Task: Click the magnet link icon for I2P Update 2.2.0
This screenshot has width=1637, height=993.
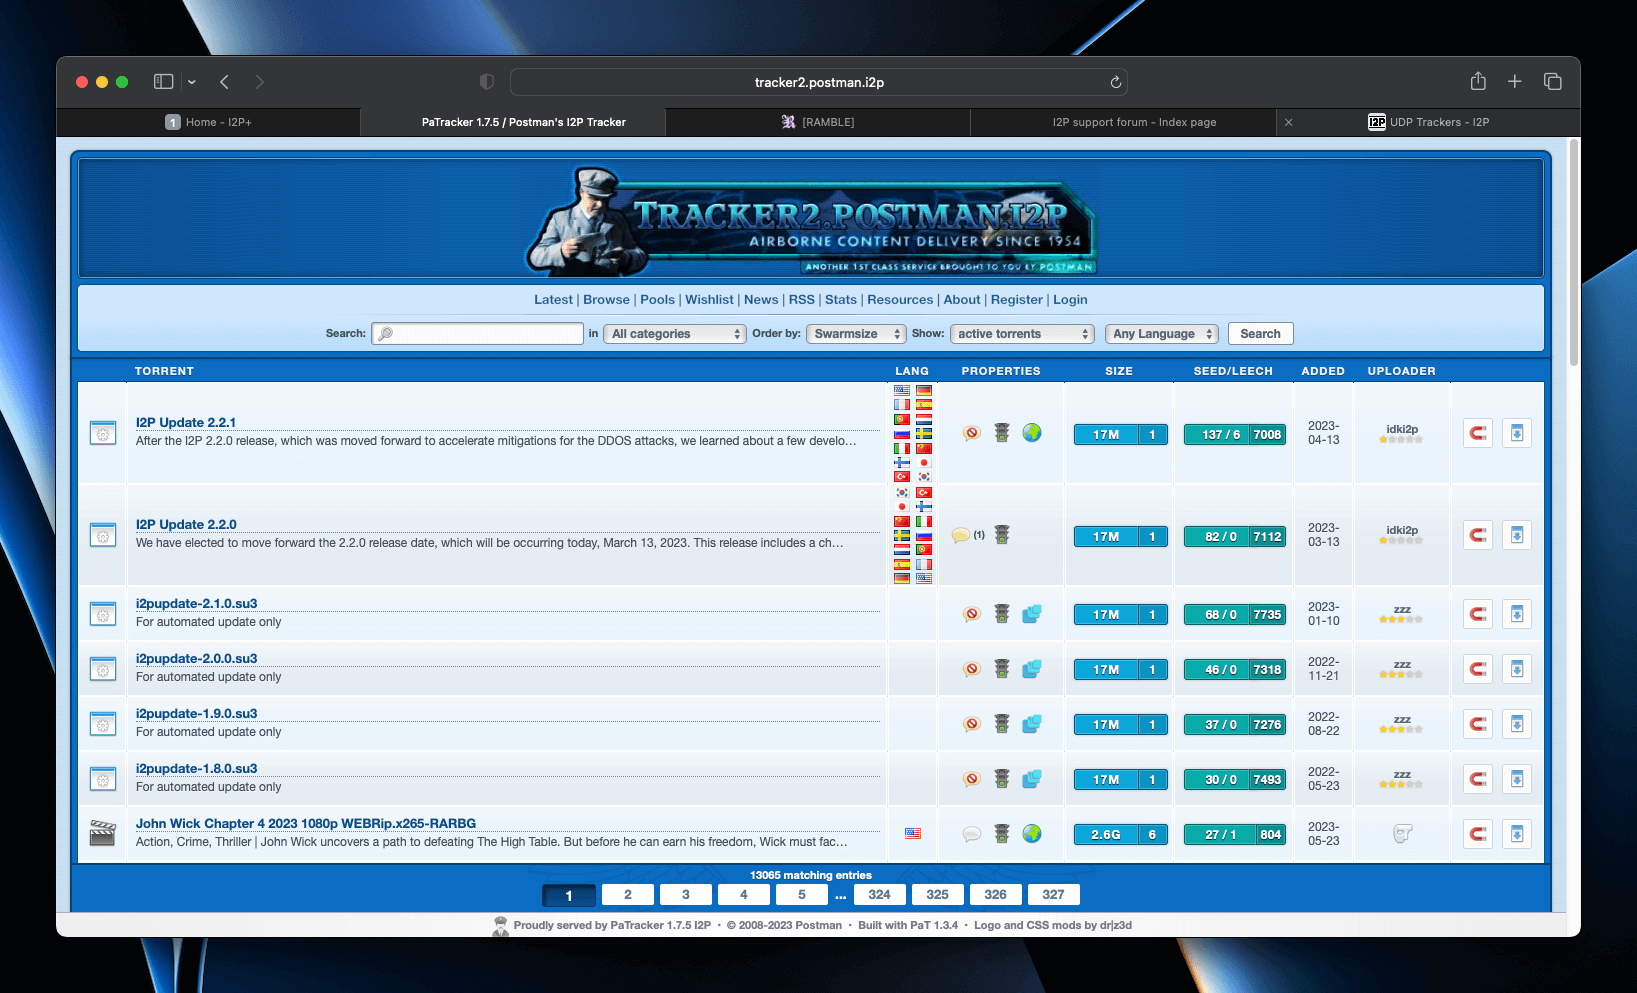Action: pos(1477,535)
